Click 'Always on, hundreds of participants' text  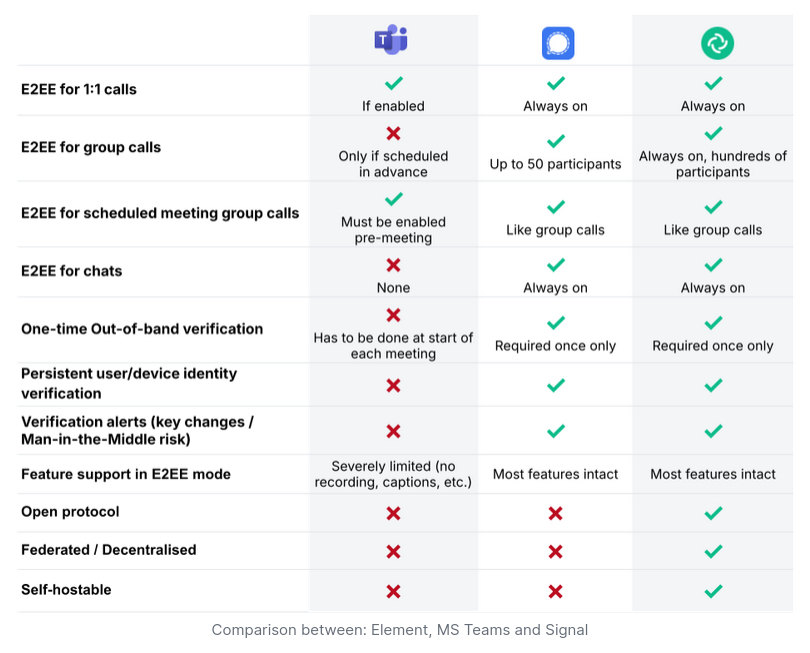tap(713, 164)
